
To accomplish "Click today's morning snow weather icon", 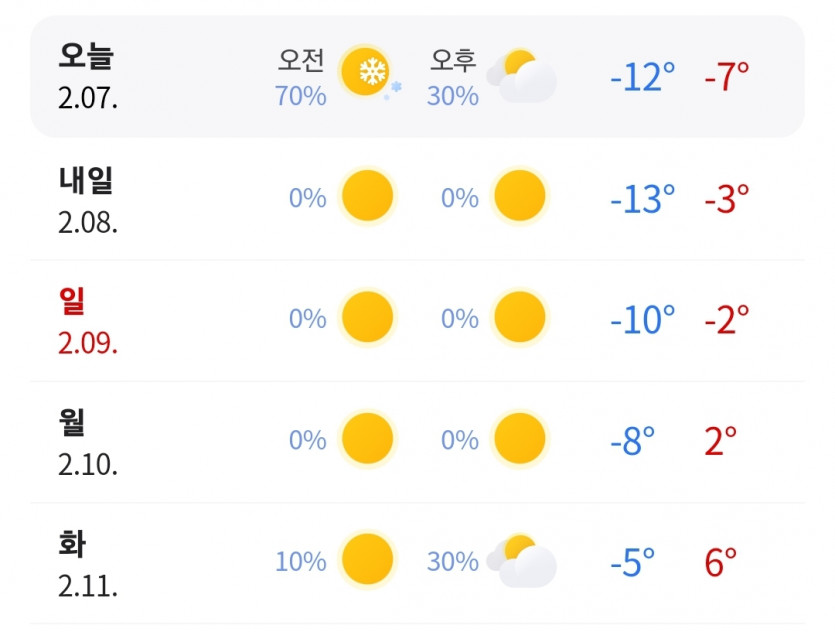I will [x=369, y=73].
